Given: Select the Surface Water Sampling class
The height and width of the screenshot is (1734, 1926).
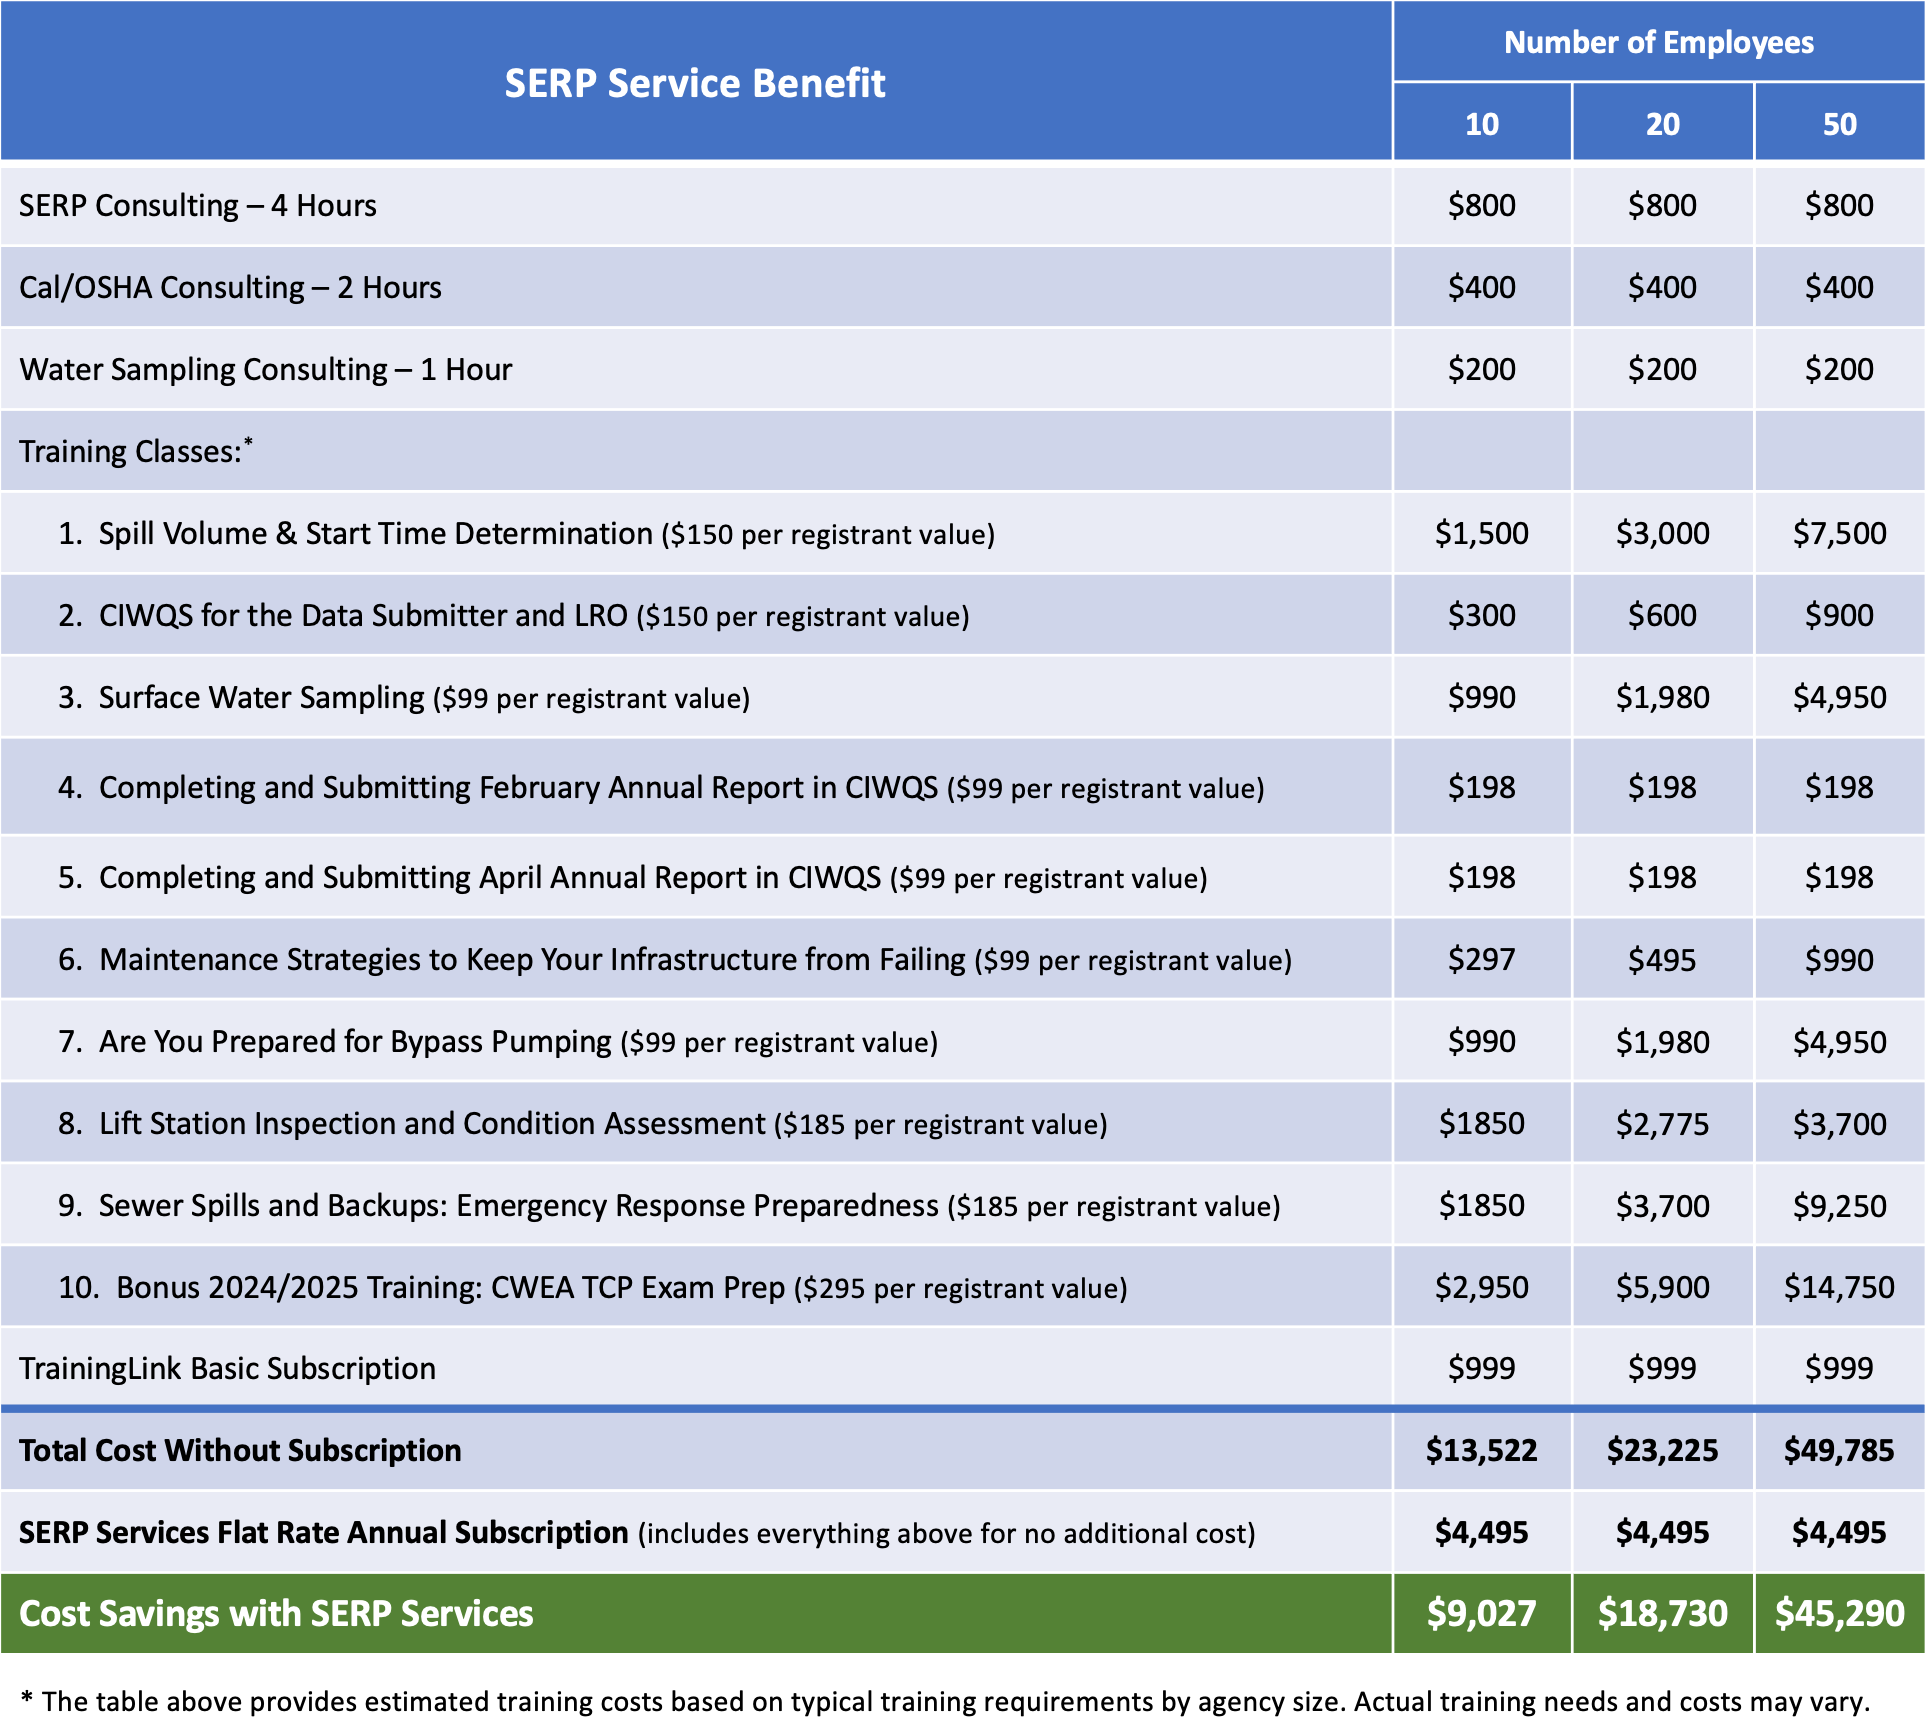Looking at the screenshot, I should tap(262, 697).
